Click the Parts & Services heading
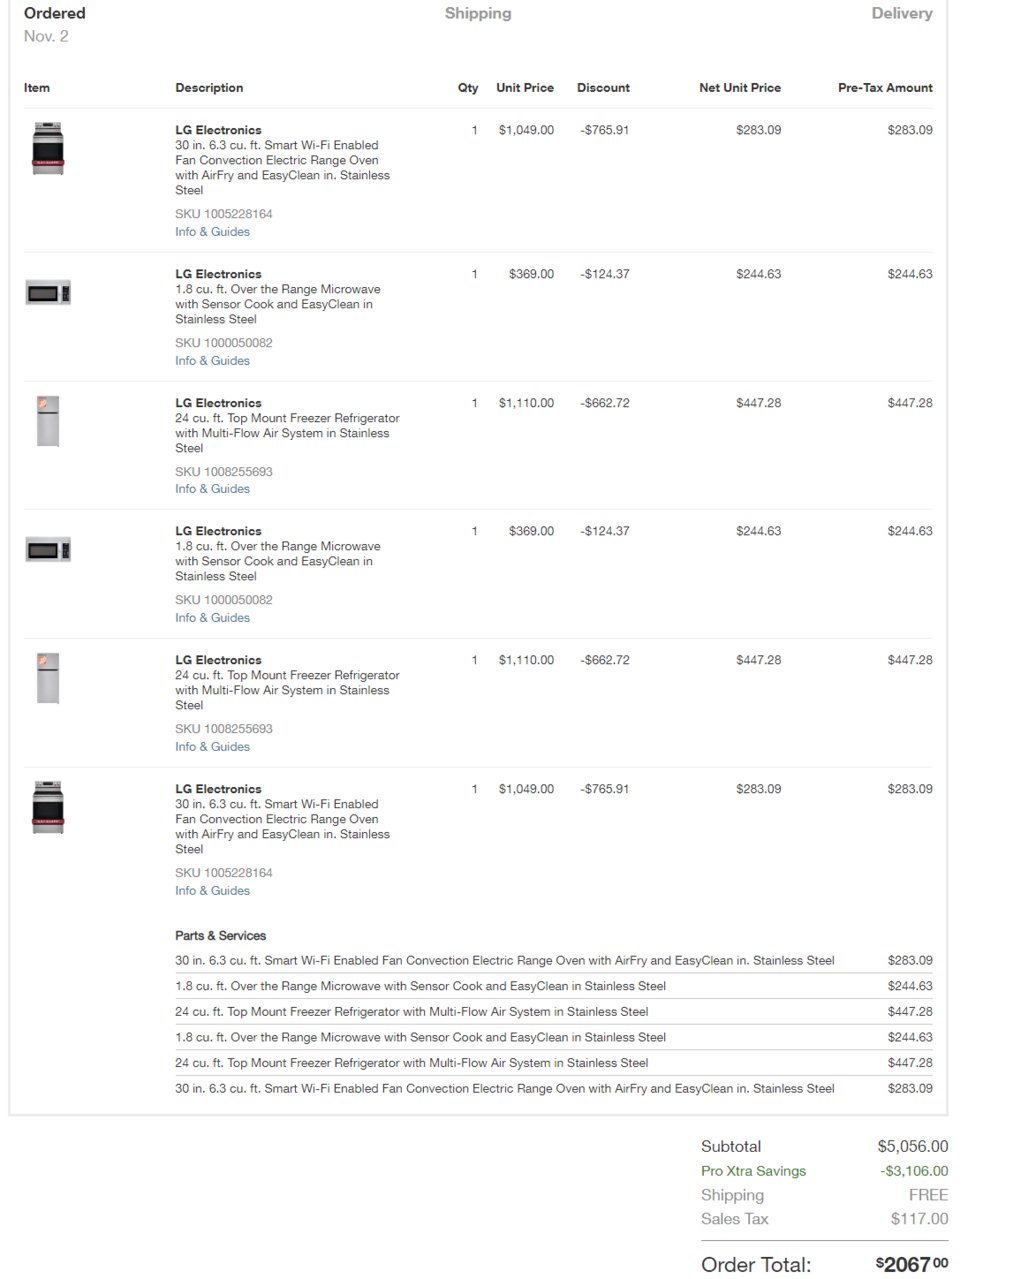 (220, 936)
